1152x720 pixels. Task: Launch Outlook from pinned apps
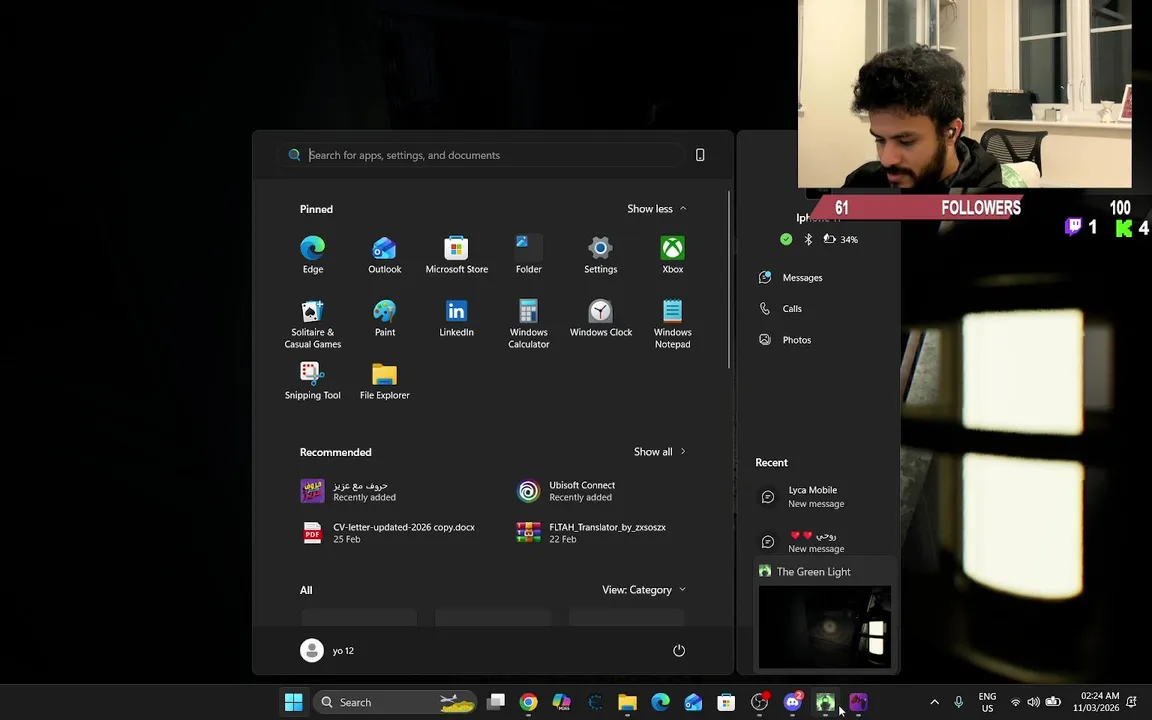pos(384,255)
